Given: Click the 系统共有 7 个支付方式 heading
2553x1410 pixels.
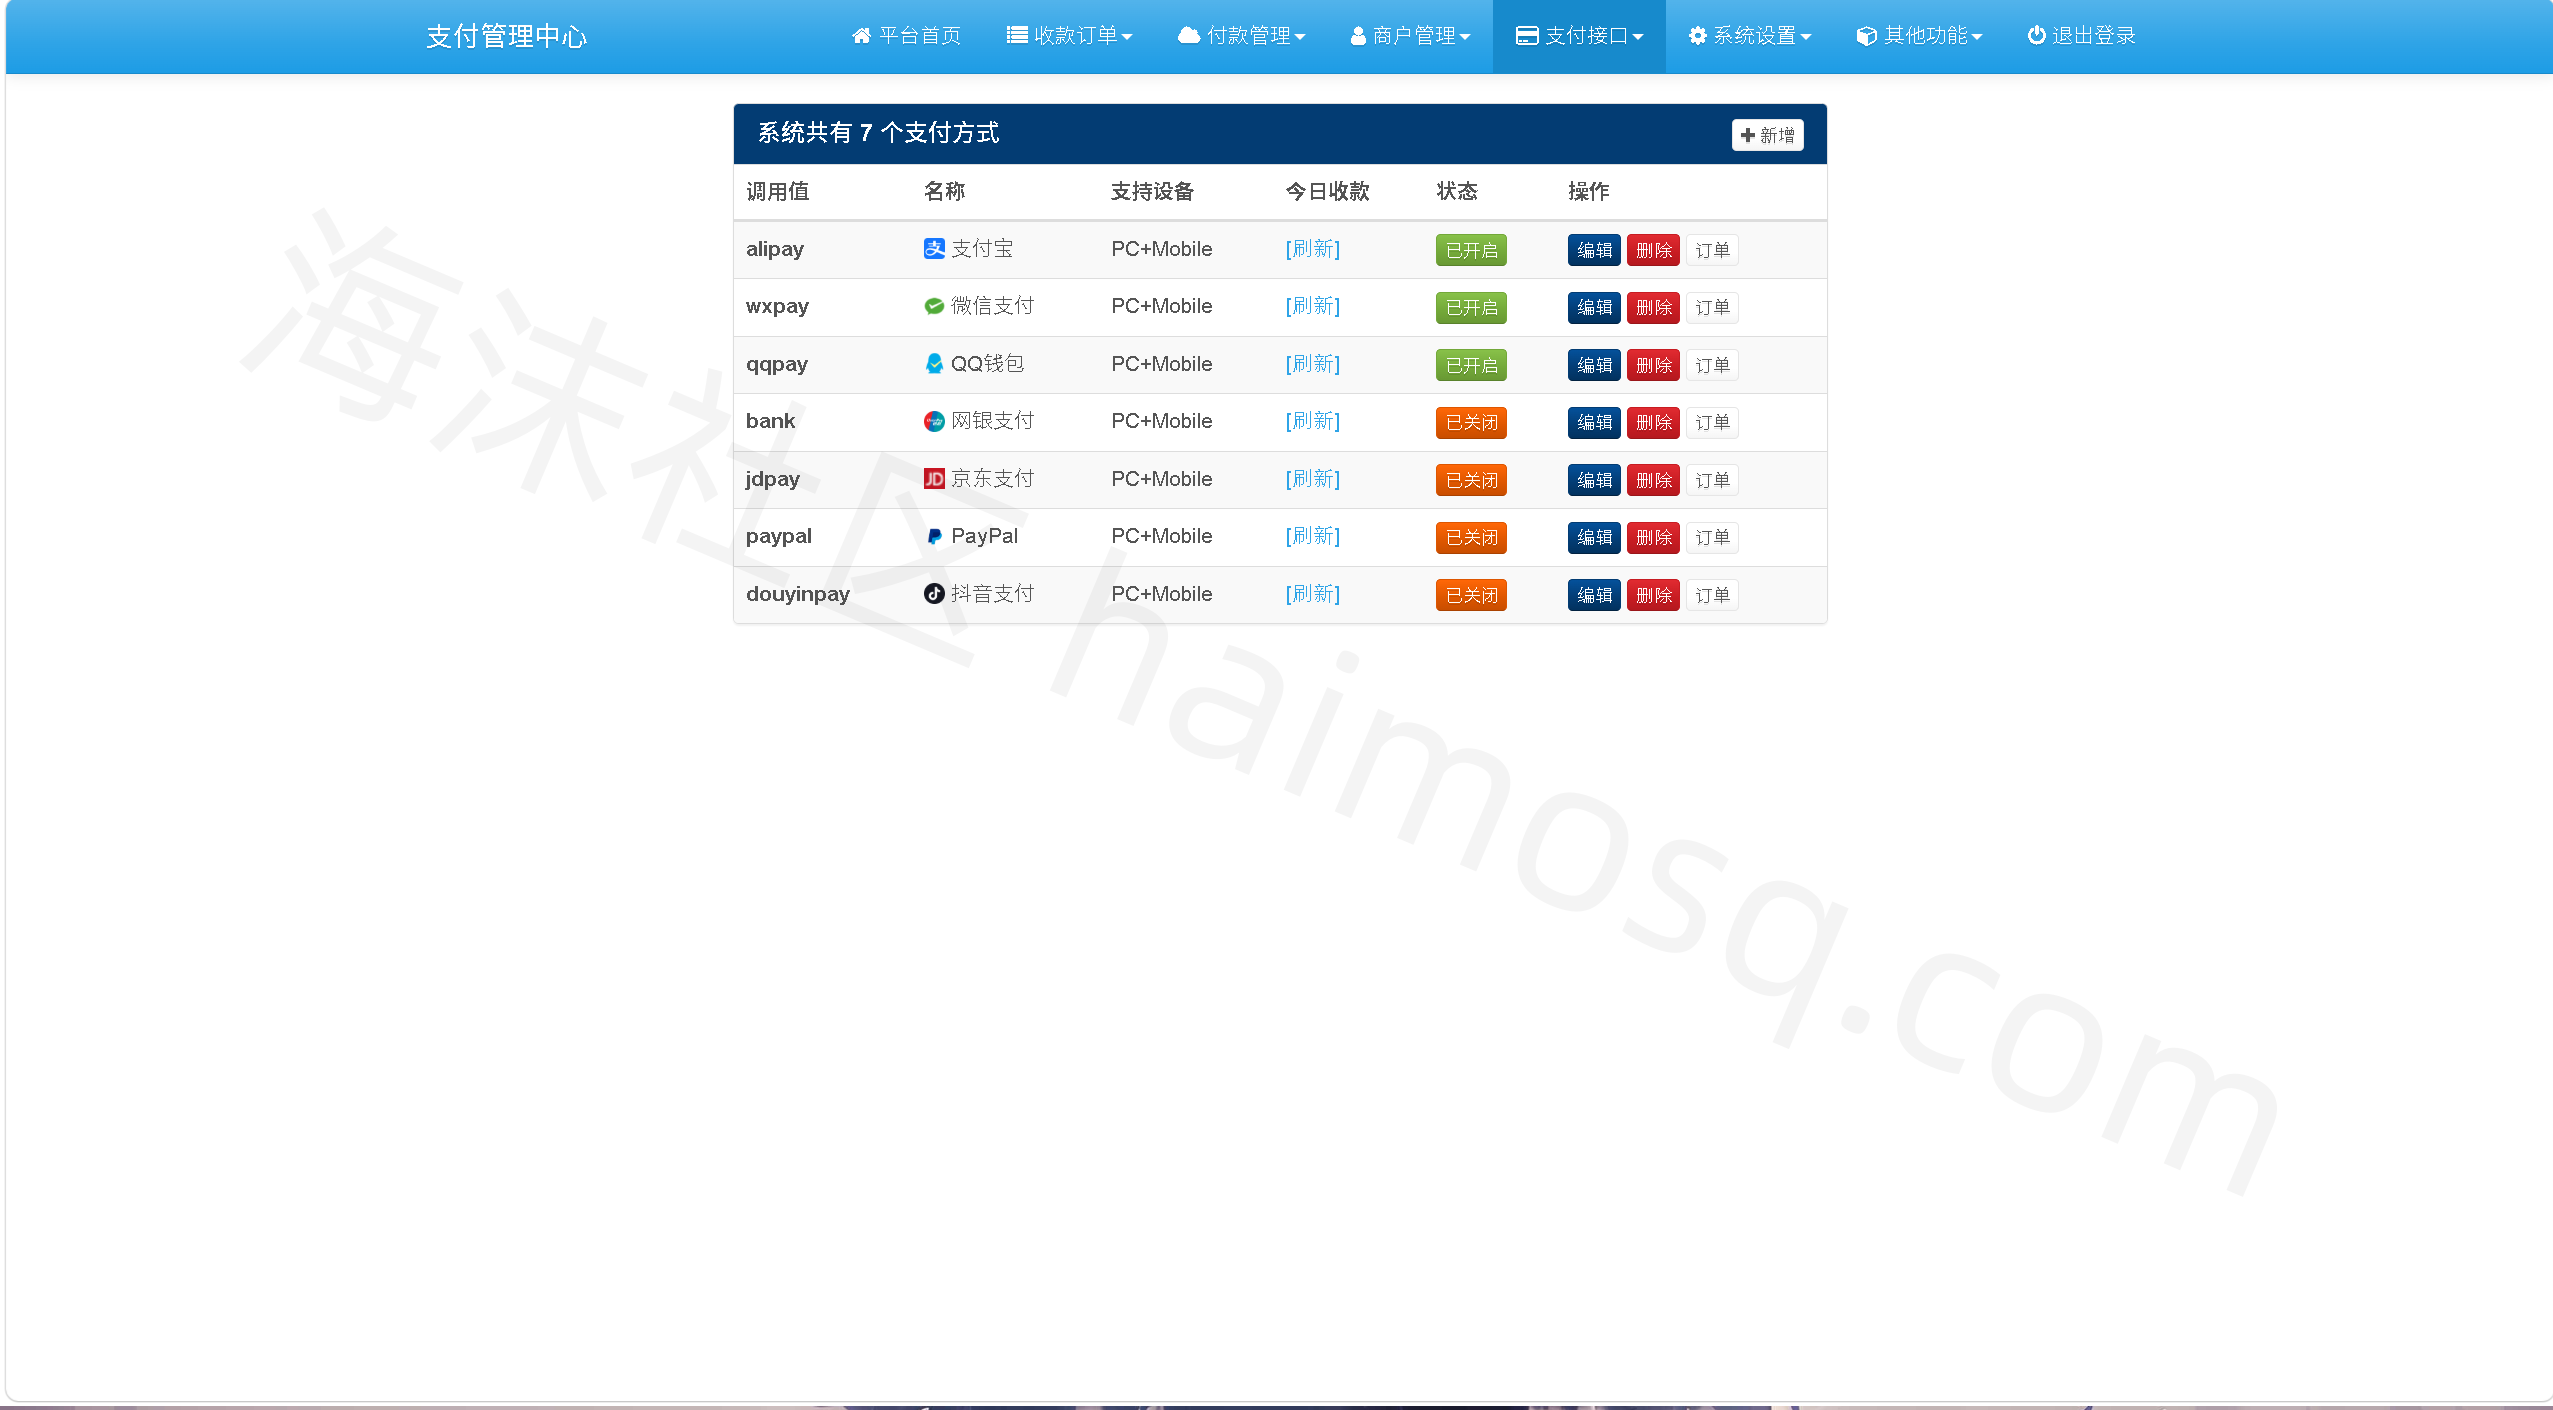Looking at the screenshot, I should (x=878, y=133).
